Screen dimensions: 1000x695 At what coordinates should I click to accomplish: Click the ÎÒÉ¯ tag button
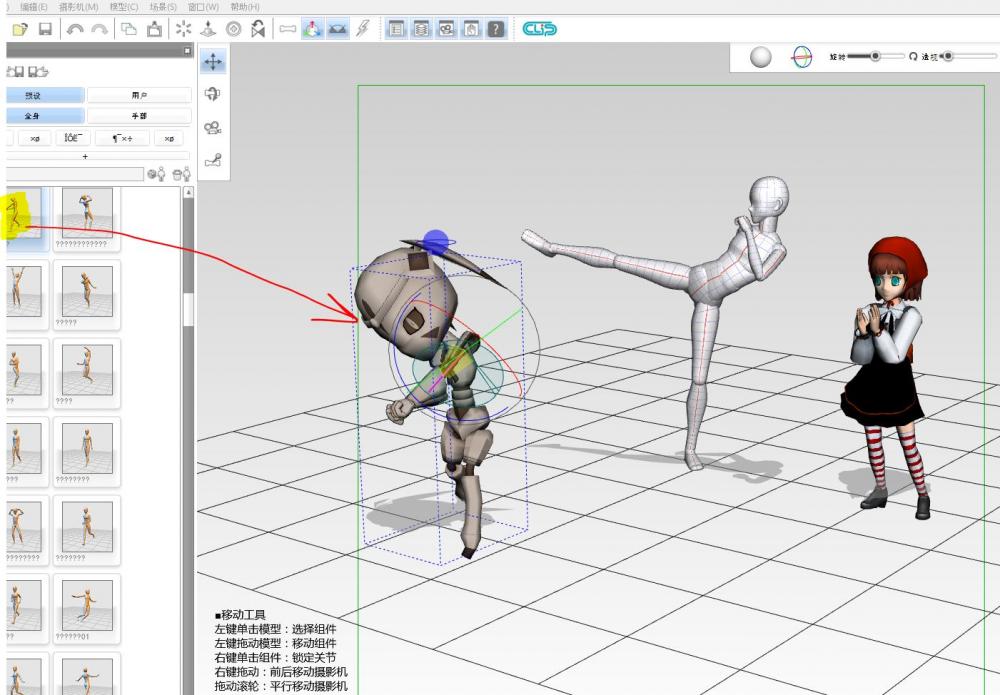tap(73, 138)
